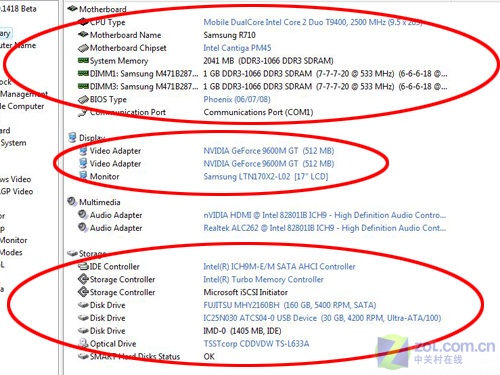Select the Optical Drive field label
The width and height of the screenshot is (500, 375).
click(113, 344)
